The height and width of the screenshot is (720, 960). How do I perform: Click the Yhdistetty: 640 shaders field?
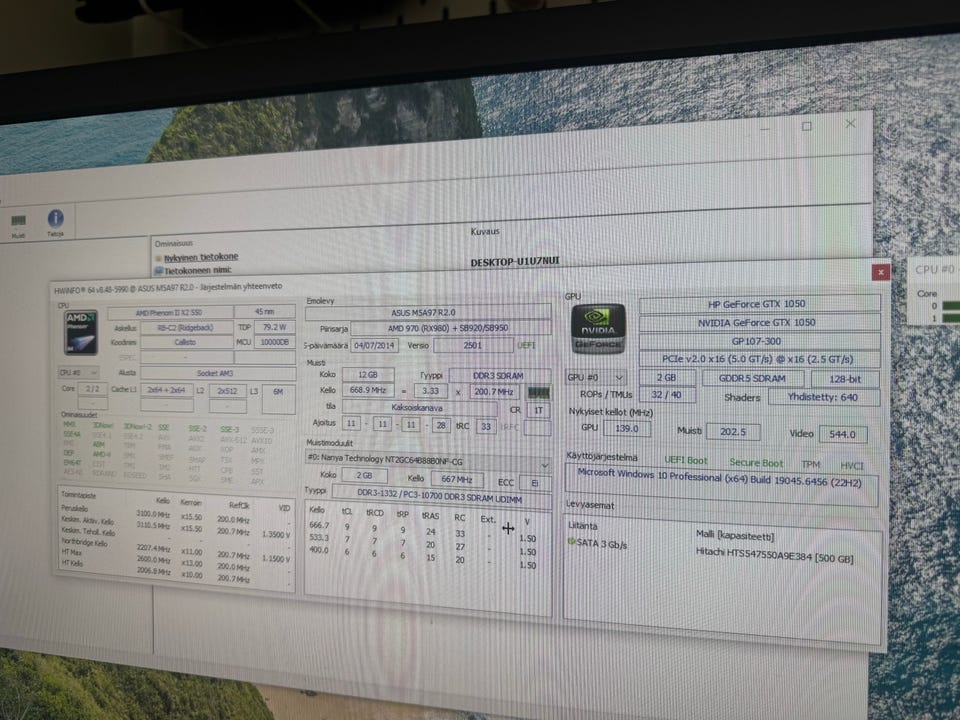(822, 397)
